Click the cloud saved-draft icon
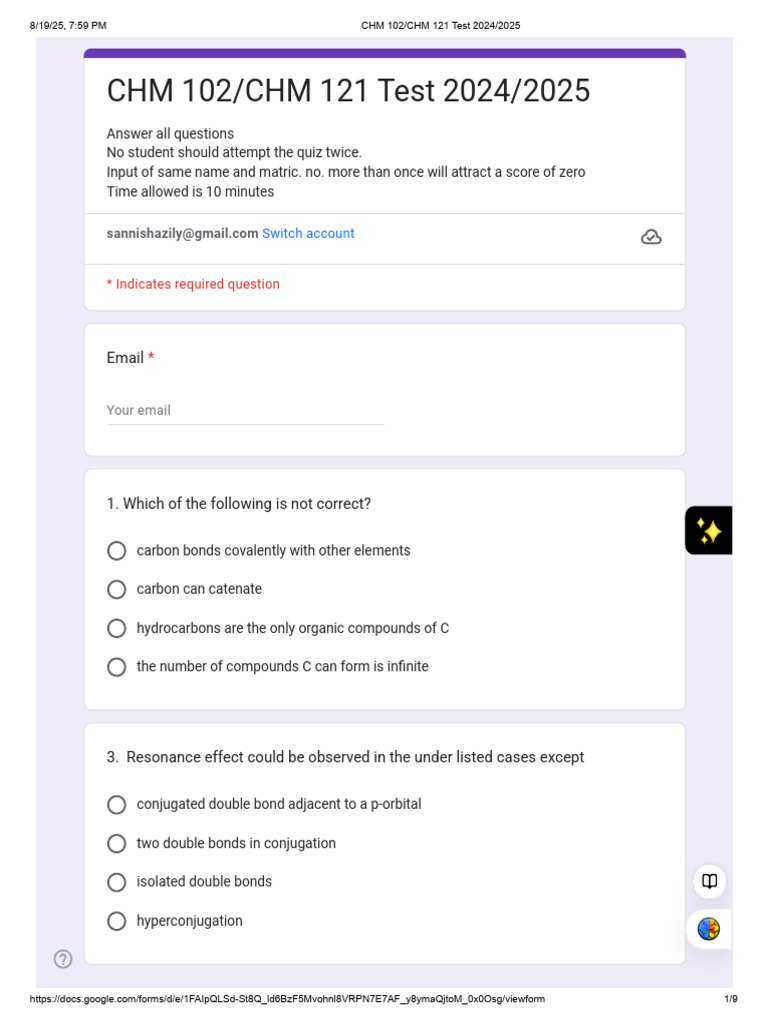768x1024 pixels. click(x=650, y=236)
